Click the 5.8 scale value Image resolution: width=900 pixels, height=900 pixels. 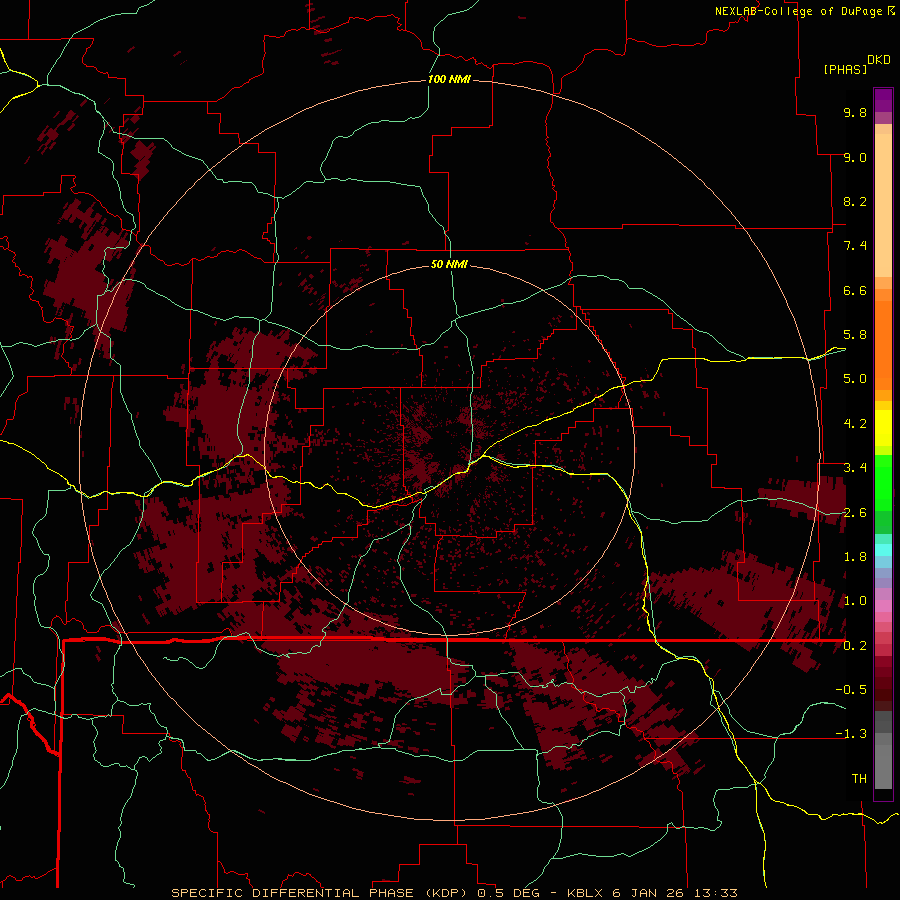855,335
